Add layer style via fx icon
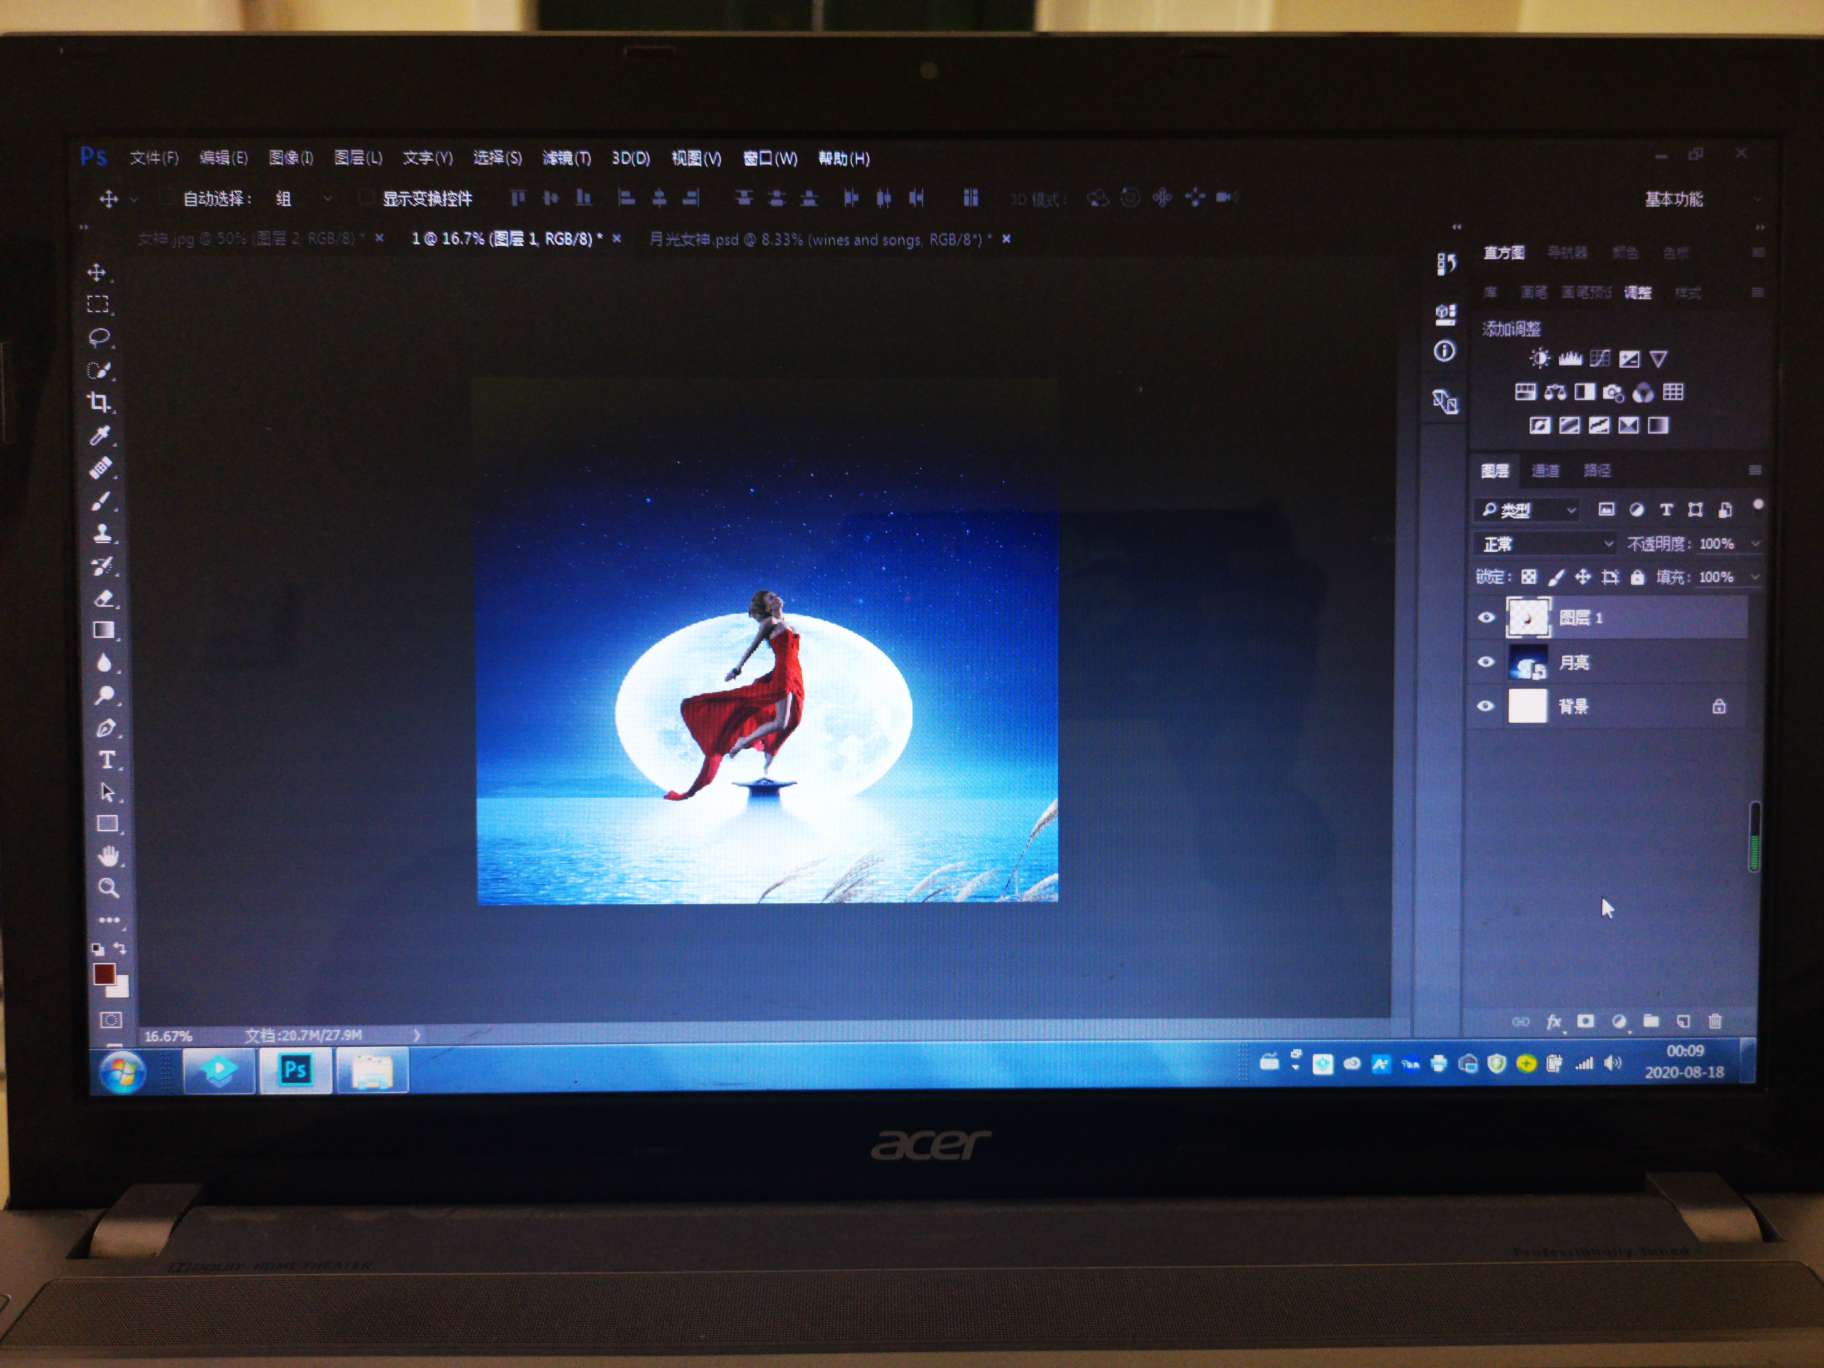This screenshot has width=1824, height=1368. (x=1553, y=1021)
